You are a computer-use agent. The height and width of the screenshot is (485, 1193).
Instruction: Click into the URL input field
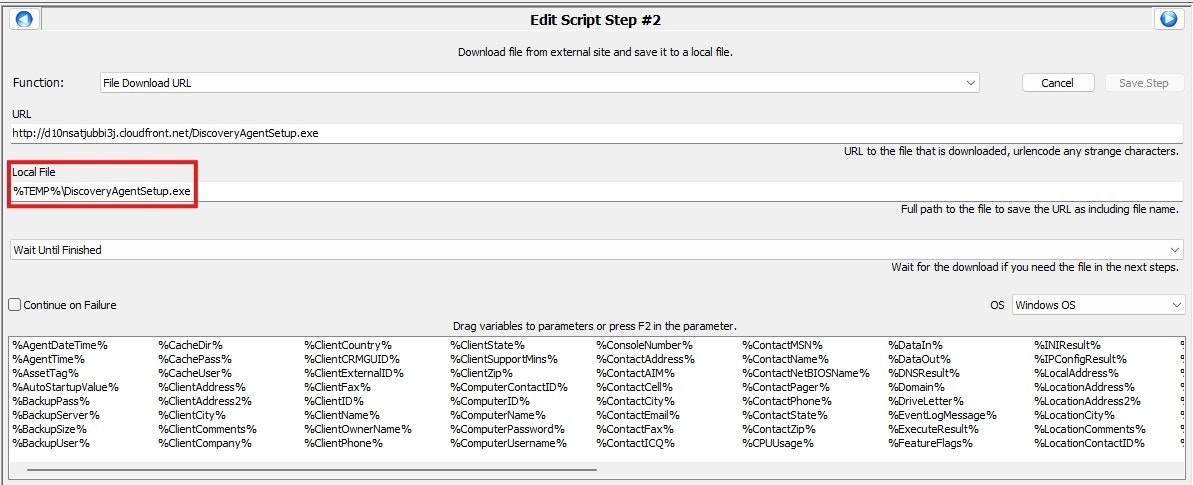596,133
